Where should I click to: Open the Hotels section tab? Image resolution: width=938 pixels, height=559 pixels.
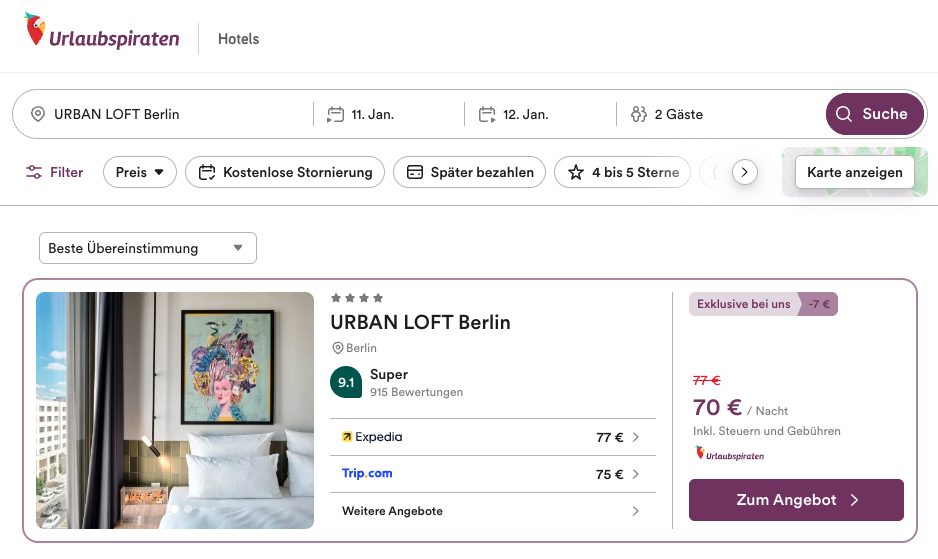click(x=238, y=39)
